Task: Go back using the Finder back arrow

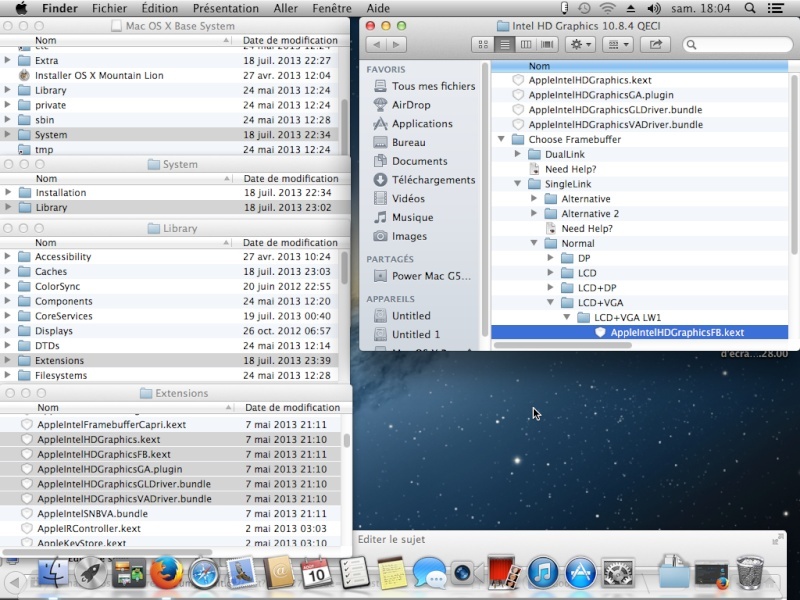Action: pos(377,44)
